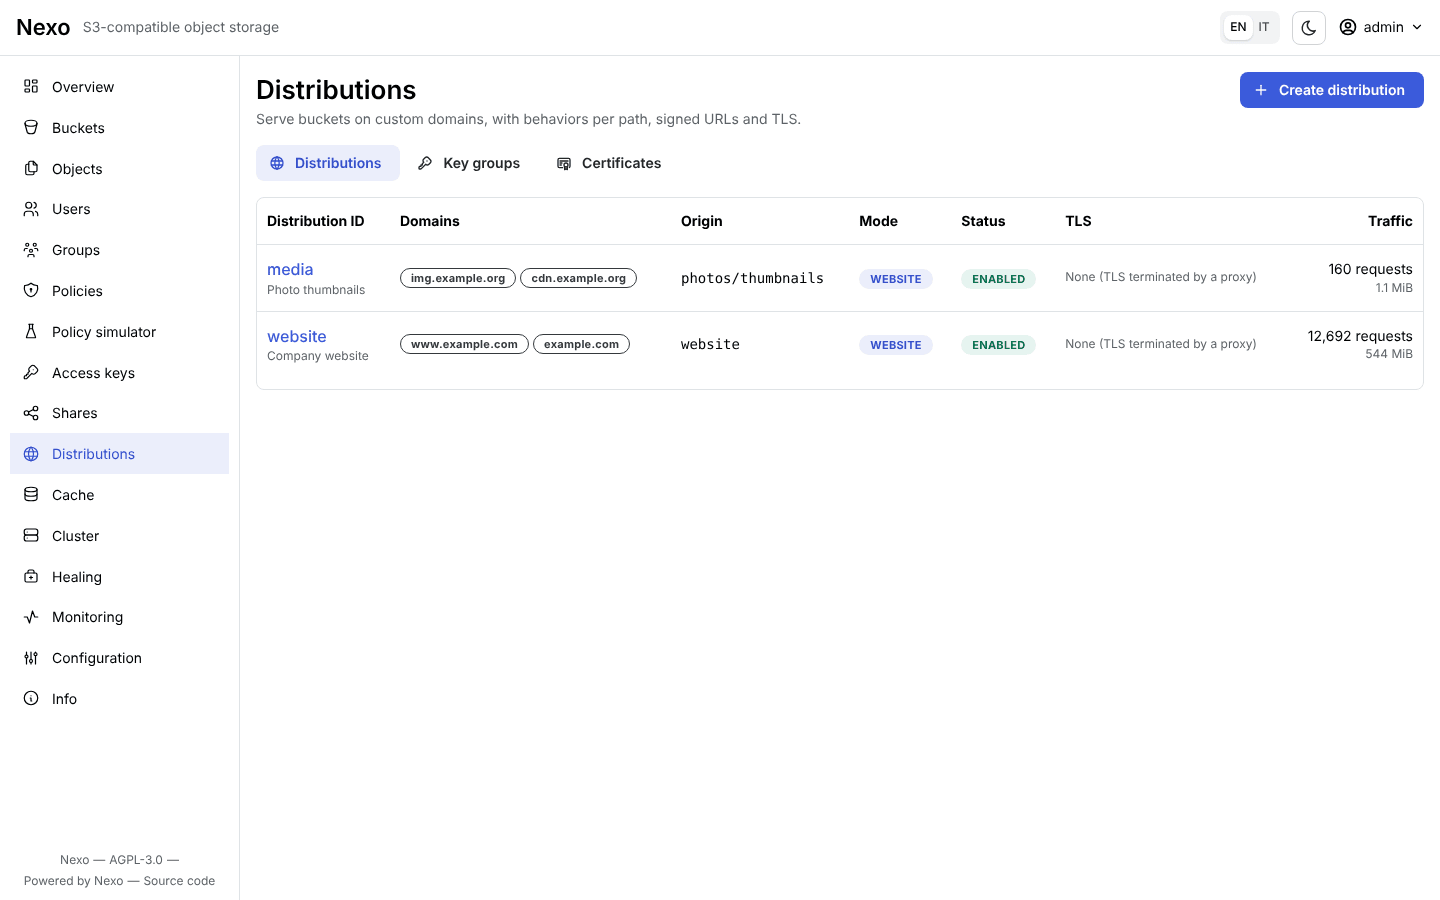
Task: Click the 12,692 requests traffic value
Action: (x=1360, y=336)
